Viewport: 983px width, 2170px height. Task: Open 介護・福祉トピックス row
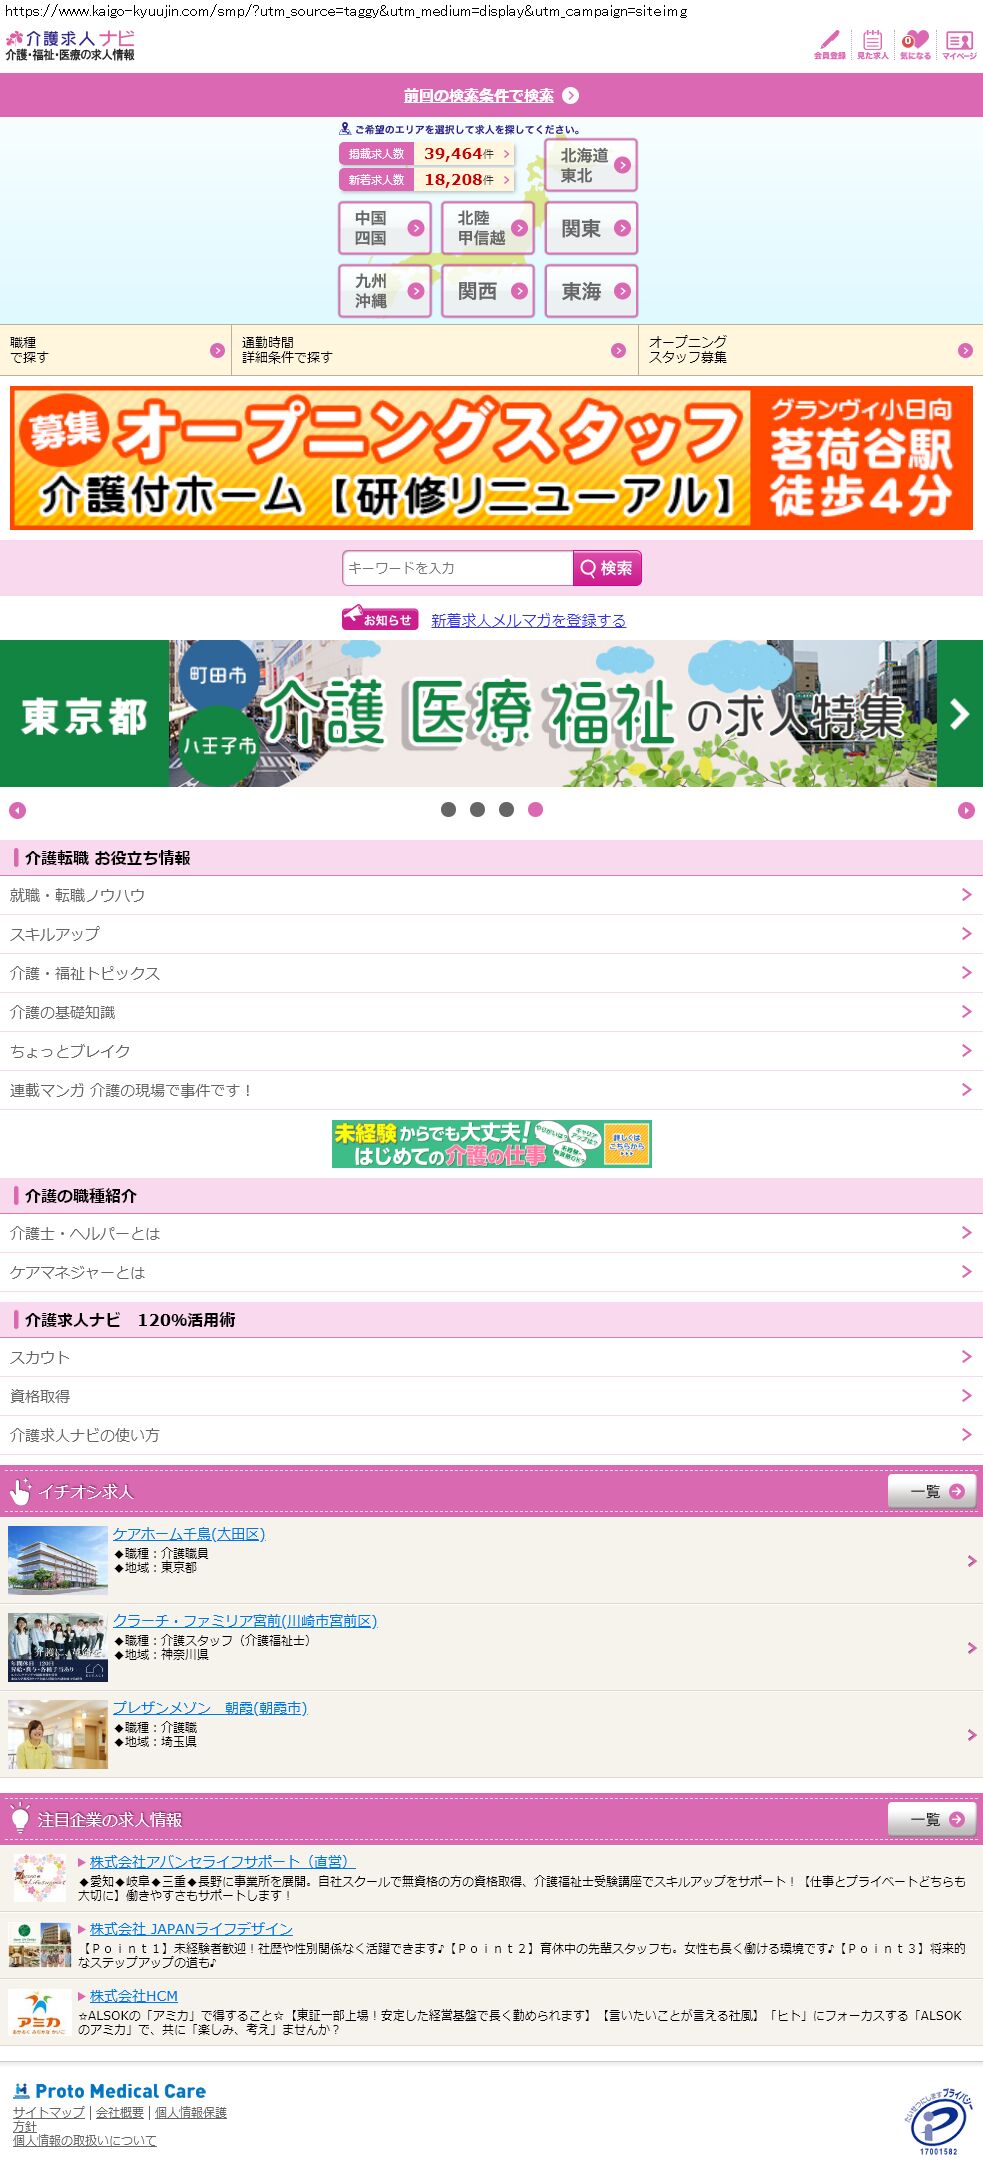click(491, 974)
